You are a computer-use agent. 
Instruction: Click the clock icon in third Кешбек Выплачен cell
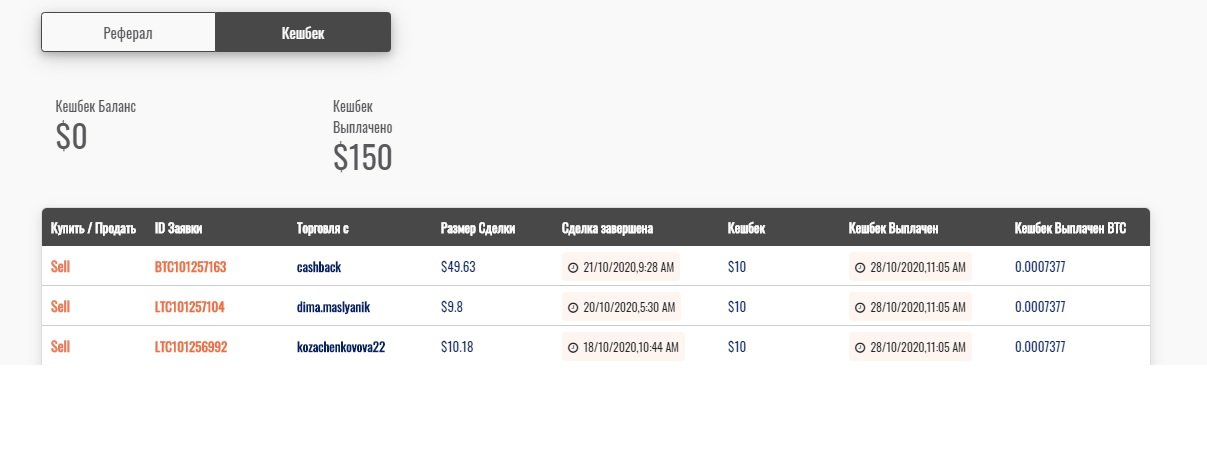[860, 347]
